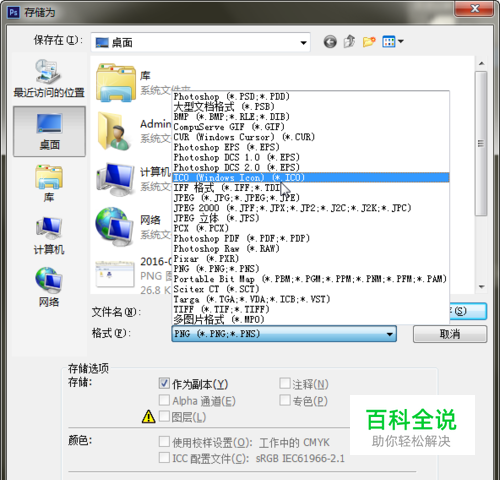
Task: Choose Photoshop DCS 2.0 format
Action: [x=311, y=167]
